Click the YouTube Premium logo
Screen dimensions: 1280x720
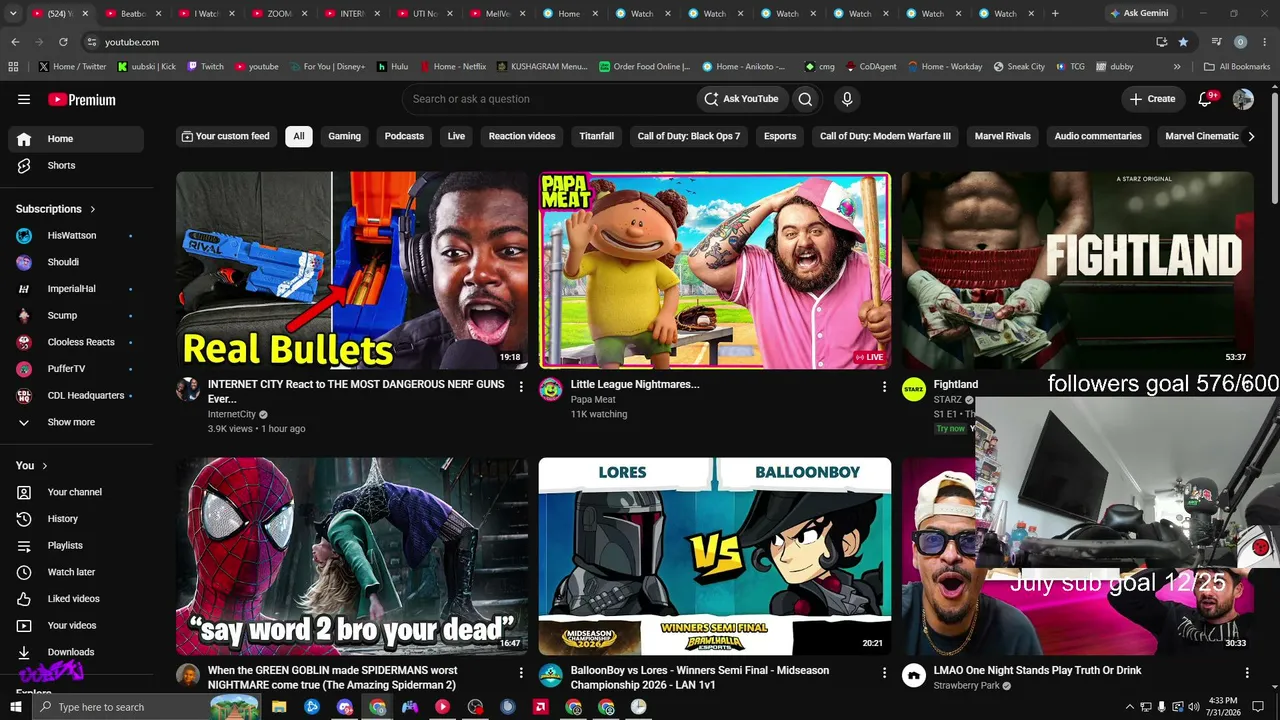pyautogui.click(x=82, y=99)
